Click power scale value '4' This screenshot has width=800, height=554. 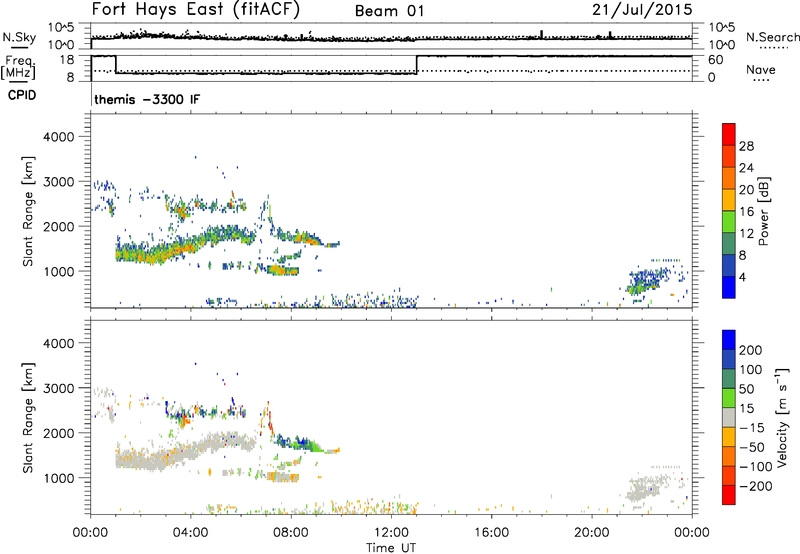tap(742, 277)
